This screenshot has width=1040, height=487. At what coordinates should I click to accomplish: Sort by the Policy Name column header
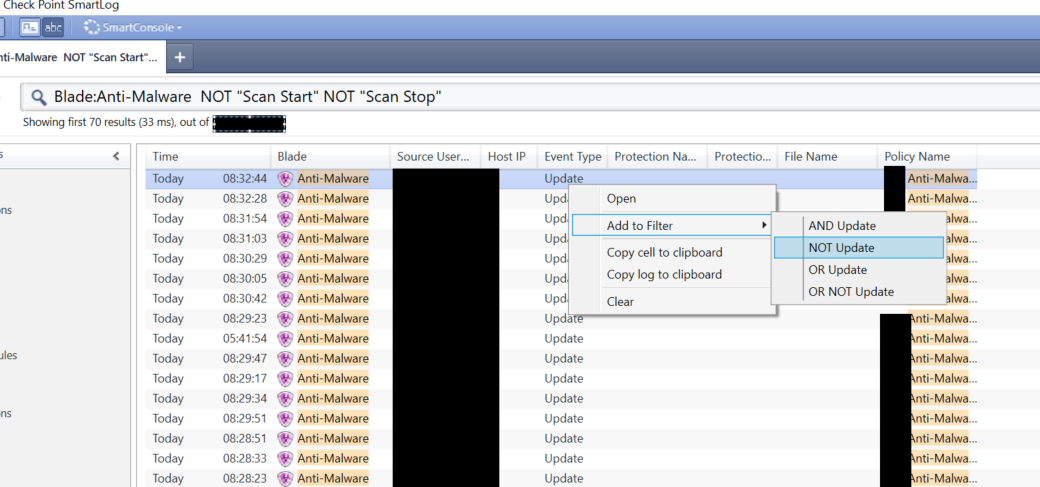927,157
